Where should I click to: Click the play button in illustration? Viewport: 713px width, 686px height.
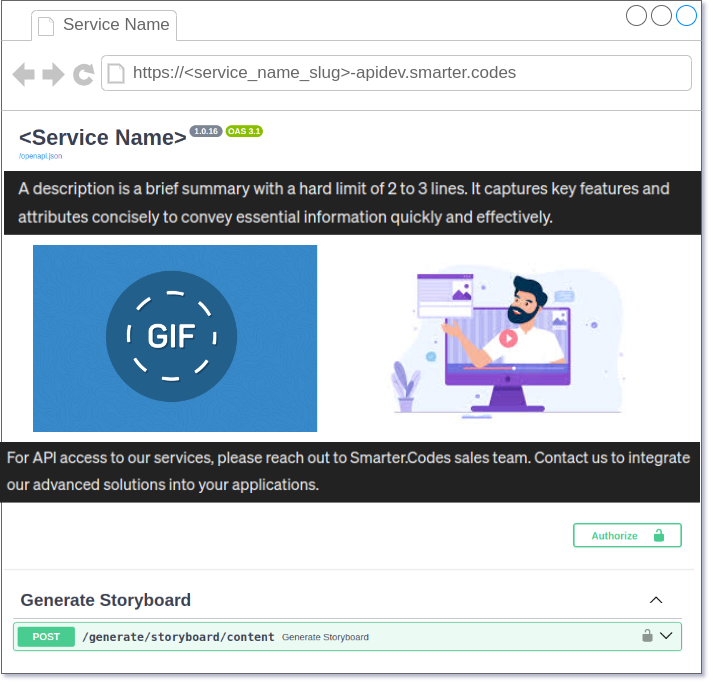point(508,338)
